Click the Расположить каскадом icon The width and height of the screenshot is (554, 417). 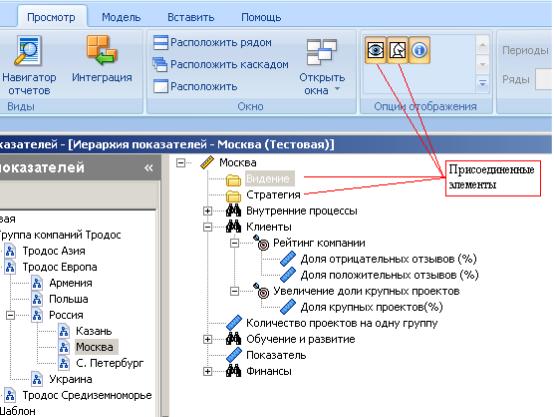click(160, 64)
